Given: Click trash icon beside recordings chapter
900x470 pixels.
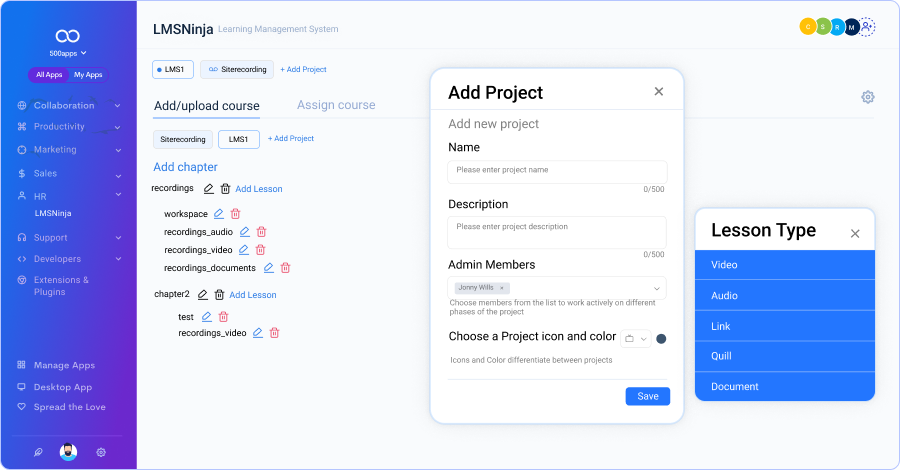Looking at the screenshot, I should click(225, 189).
